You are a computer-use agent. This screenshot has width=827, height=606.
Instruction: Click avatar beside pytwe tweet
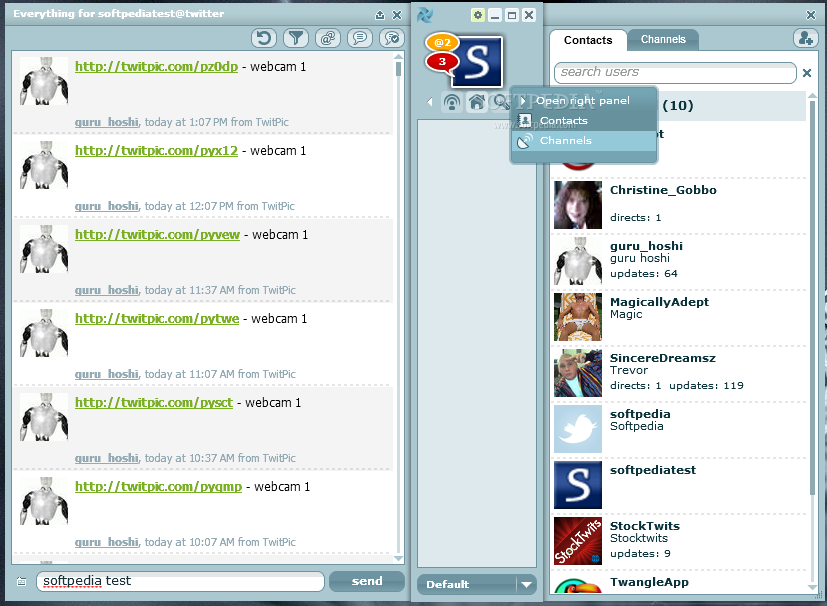coord(44,333)
